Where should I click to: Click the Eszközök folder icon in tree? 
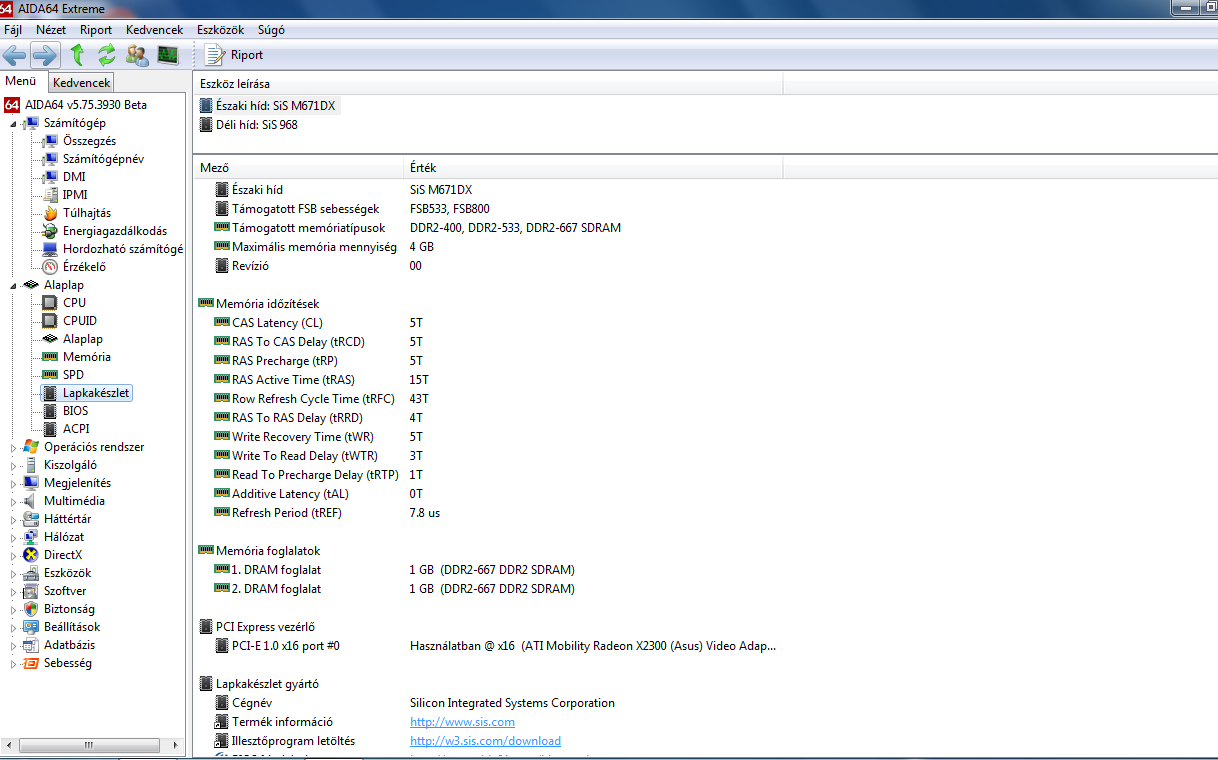tap(31, 573)
